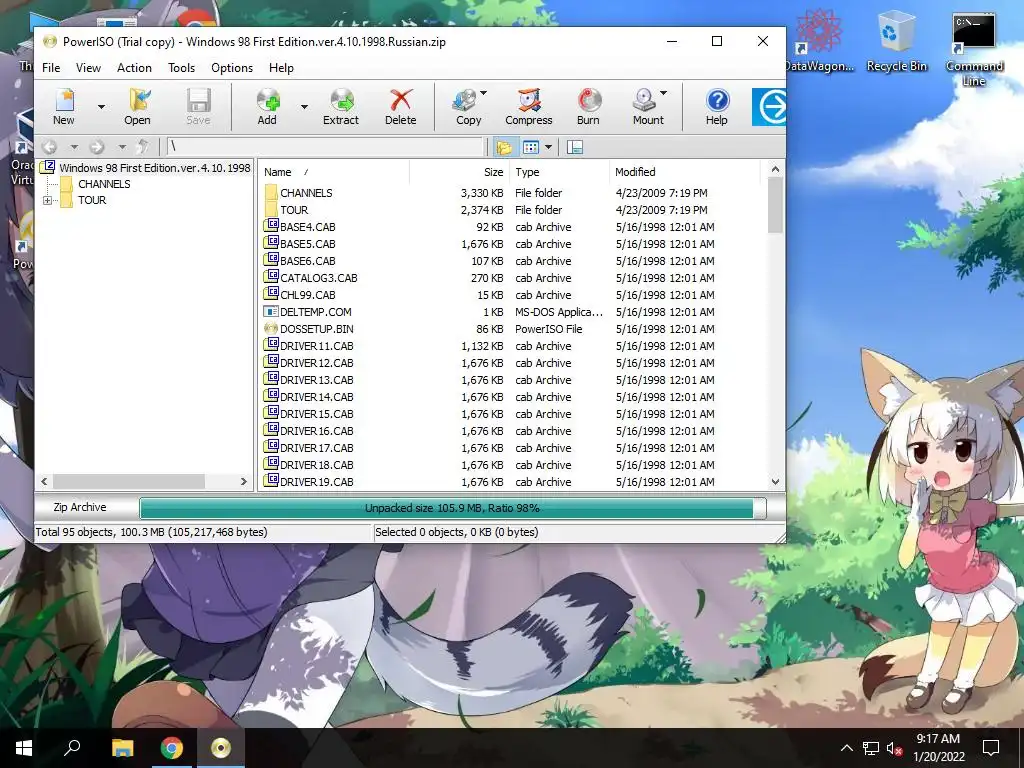Click the Help toolbar icon
The width and height of the screenshot is (1024, 768).
(x=717, y=106)
